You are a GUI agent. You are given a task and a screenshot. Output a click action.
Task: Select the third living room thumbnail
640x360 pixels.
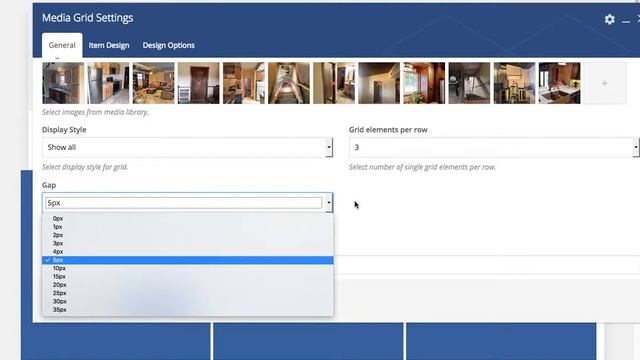pos(153,83)
